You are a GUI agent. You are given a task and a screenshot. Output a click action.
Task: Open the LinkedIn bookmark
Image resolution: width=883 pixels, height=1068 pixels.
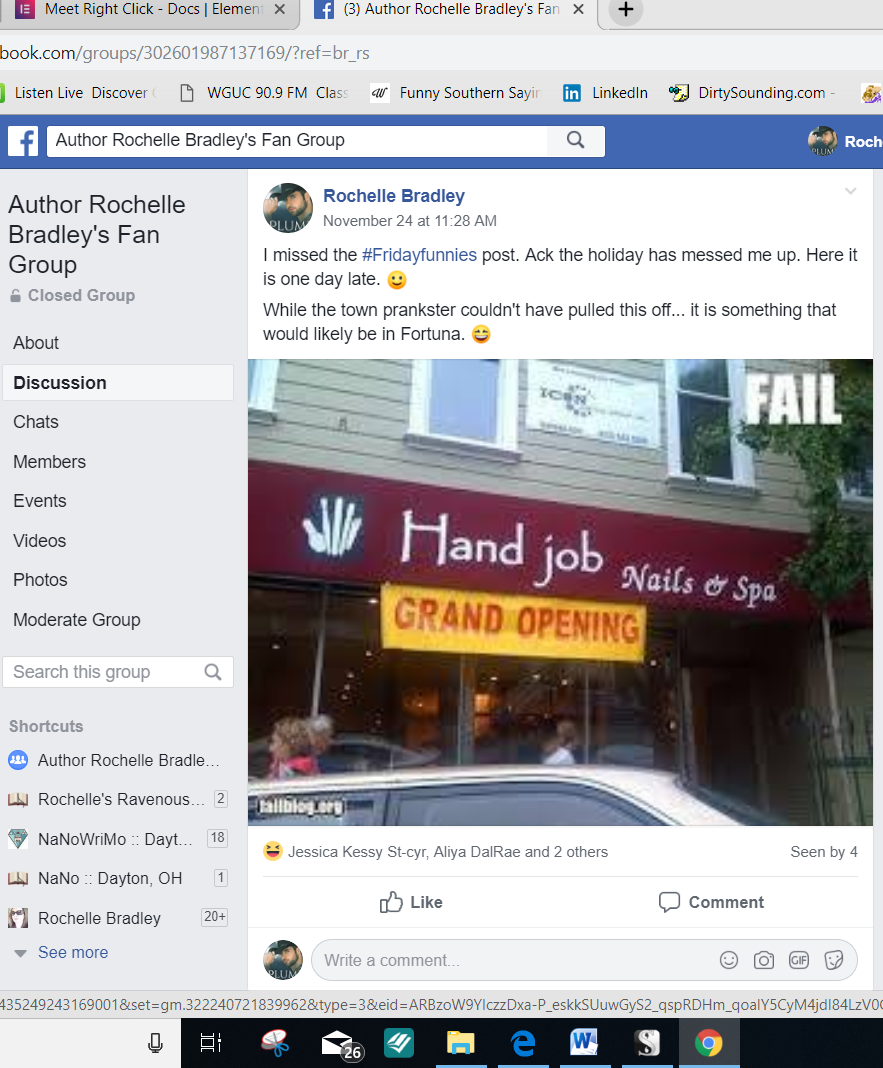(x=606, y=93)
